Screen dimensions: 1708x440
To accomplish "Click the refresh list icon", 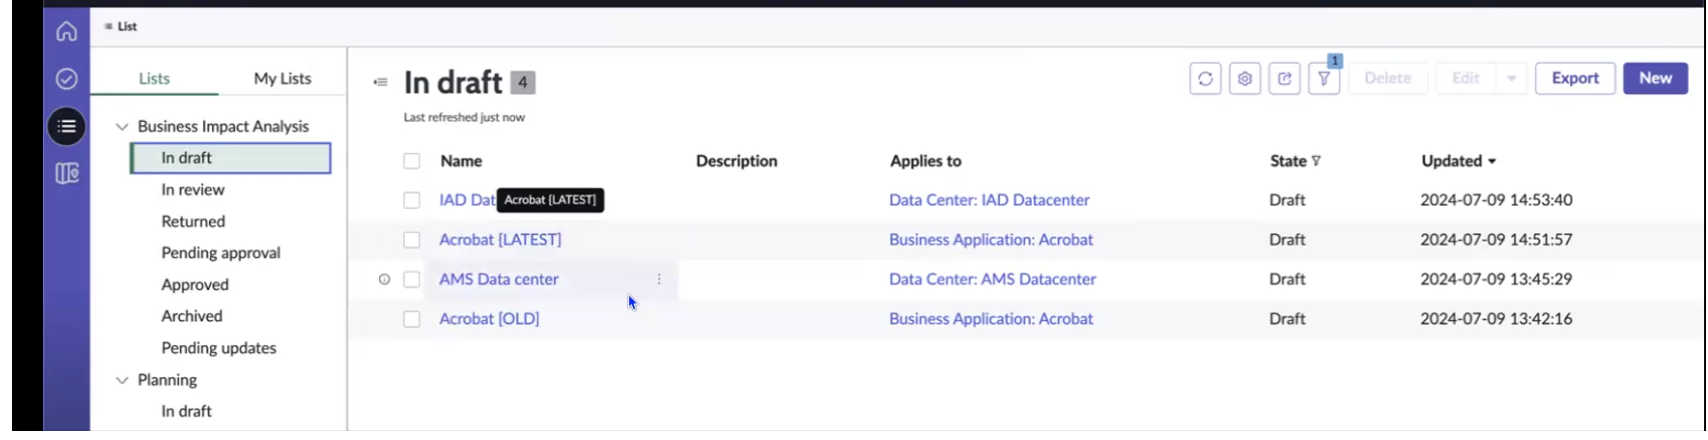I will 1205,78.
